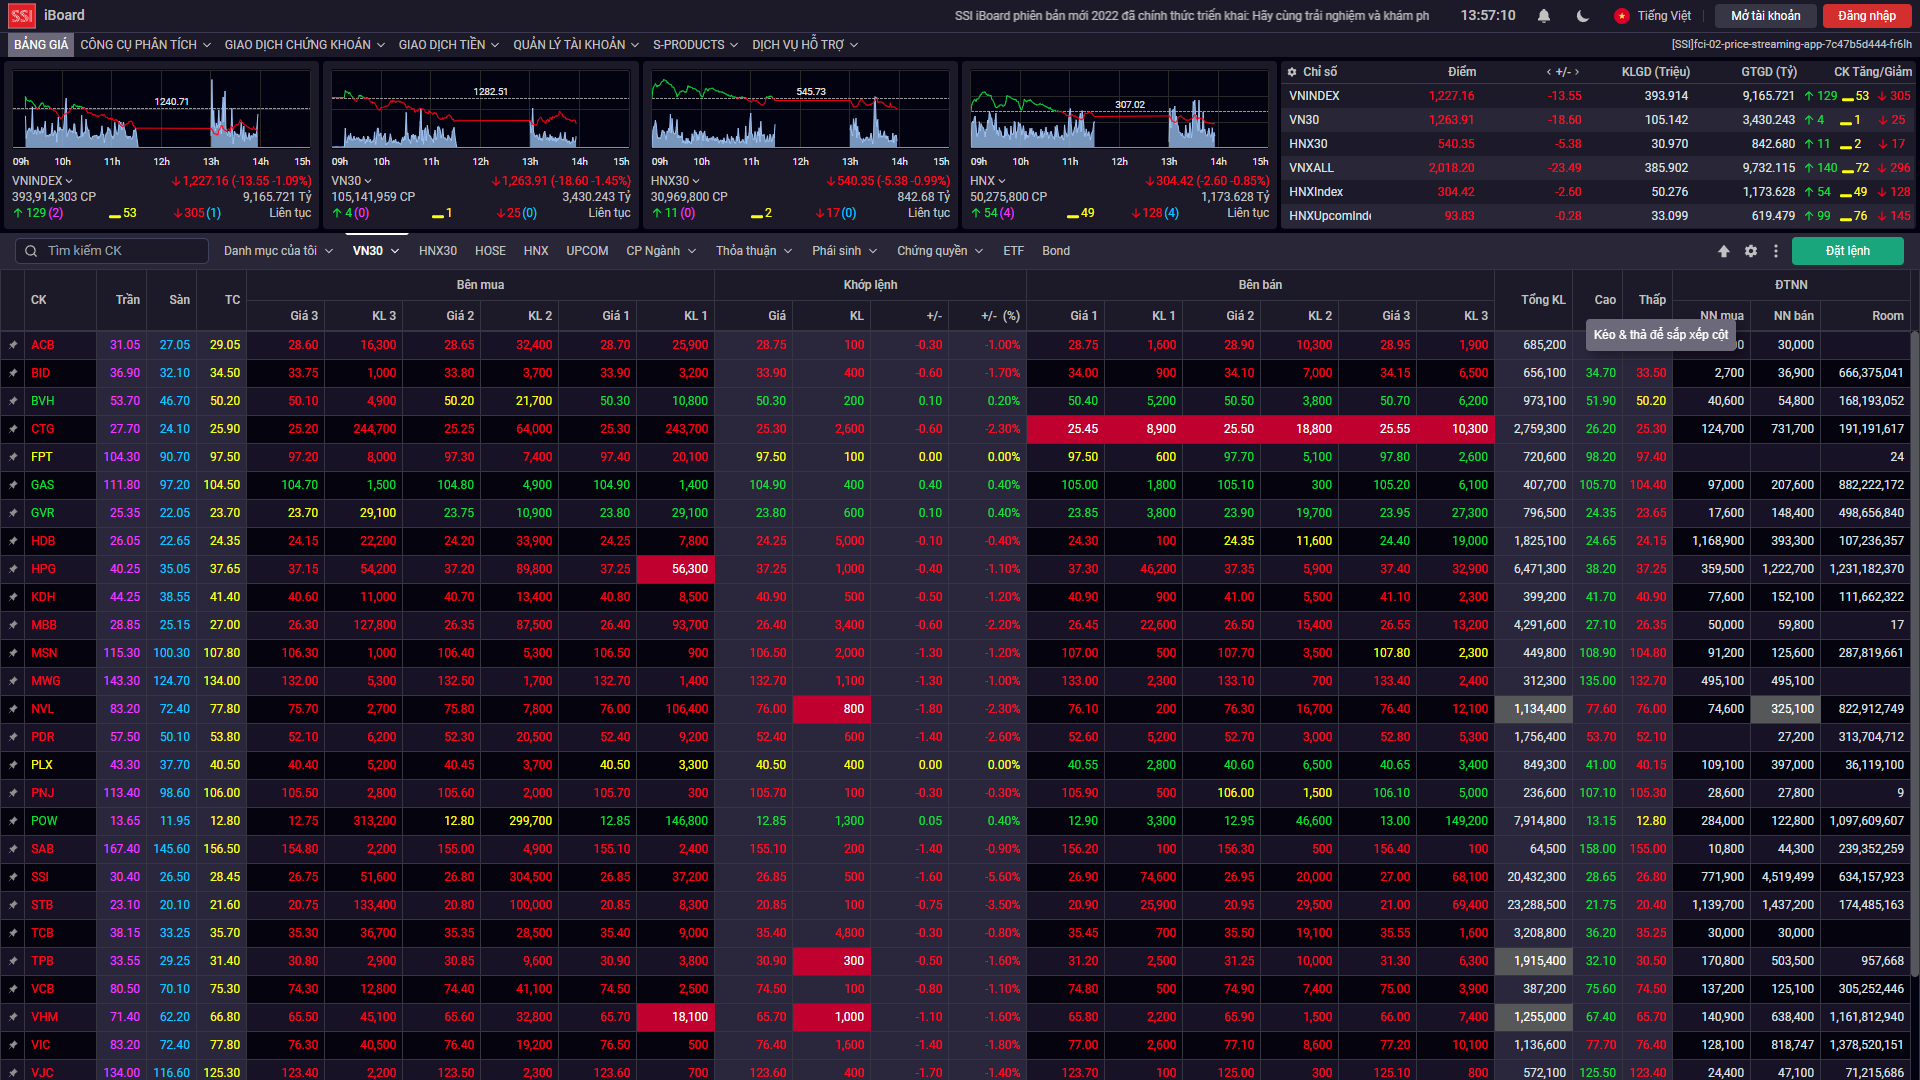The image size is (1920, 1080).
Task: Switch to the HOSE tab
Action: (x=490, y=251)
